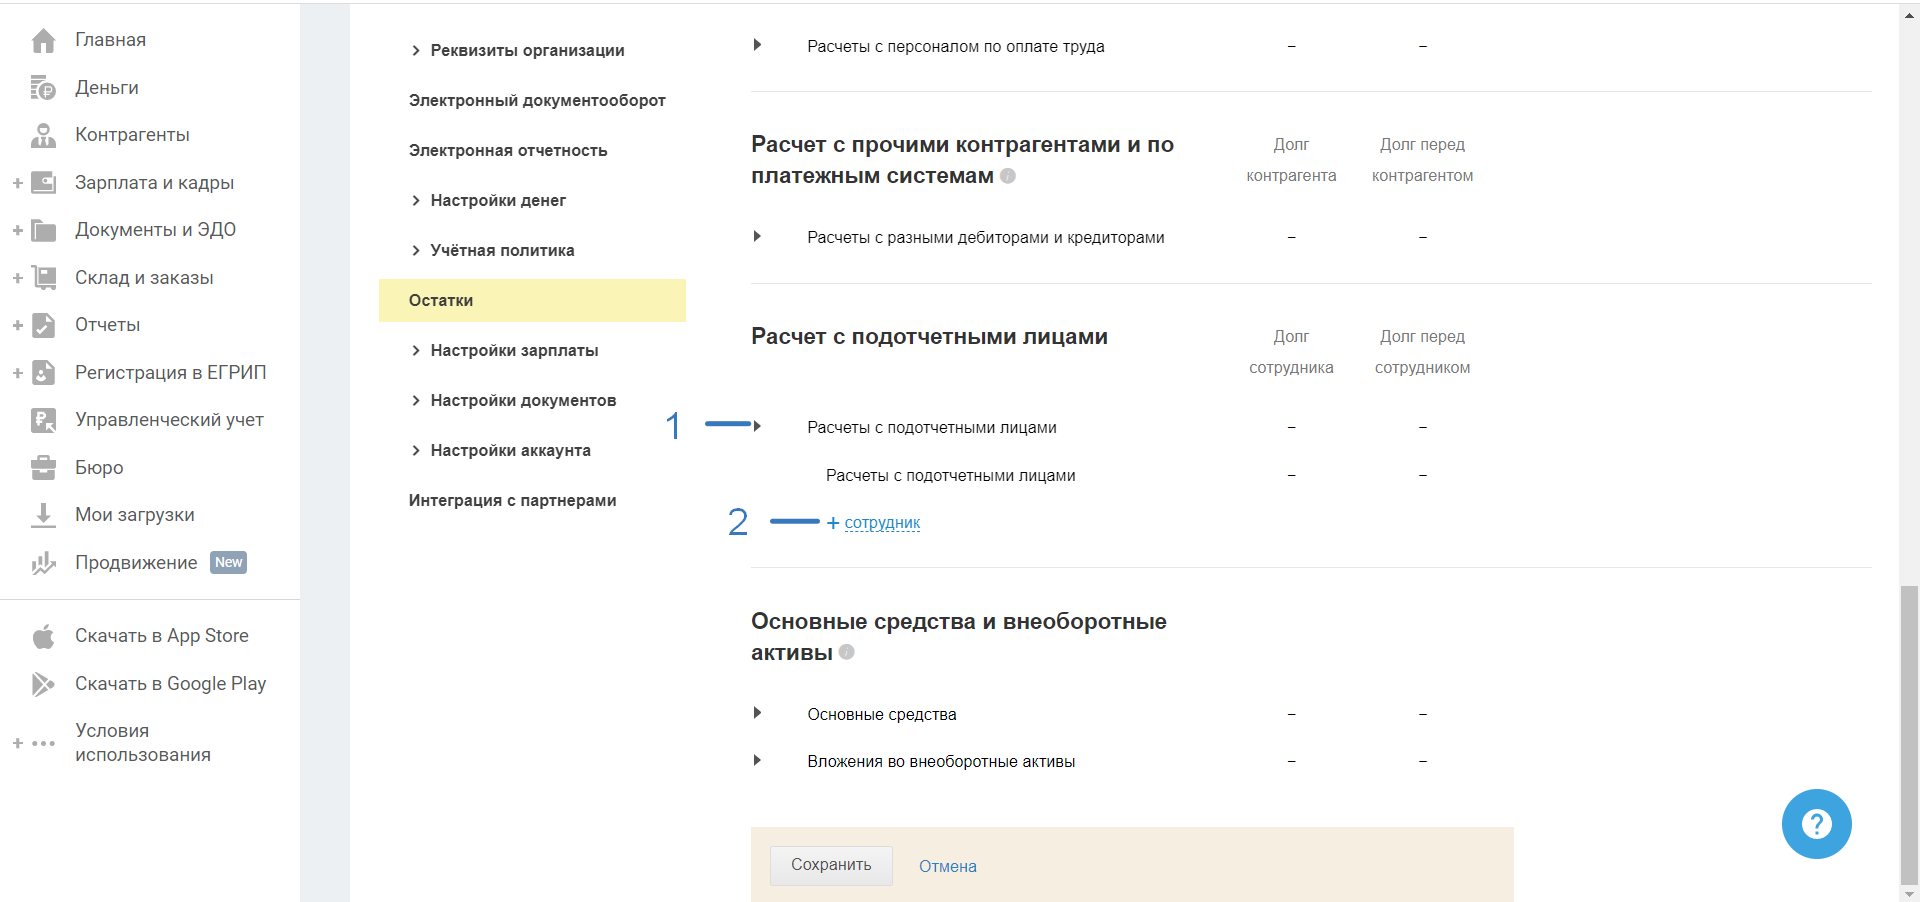1920x902 pixels.
Task: Open Электронный документооборот settings item
Action: [537, 101]
